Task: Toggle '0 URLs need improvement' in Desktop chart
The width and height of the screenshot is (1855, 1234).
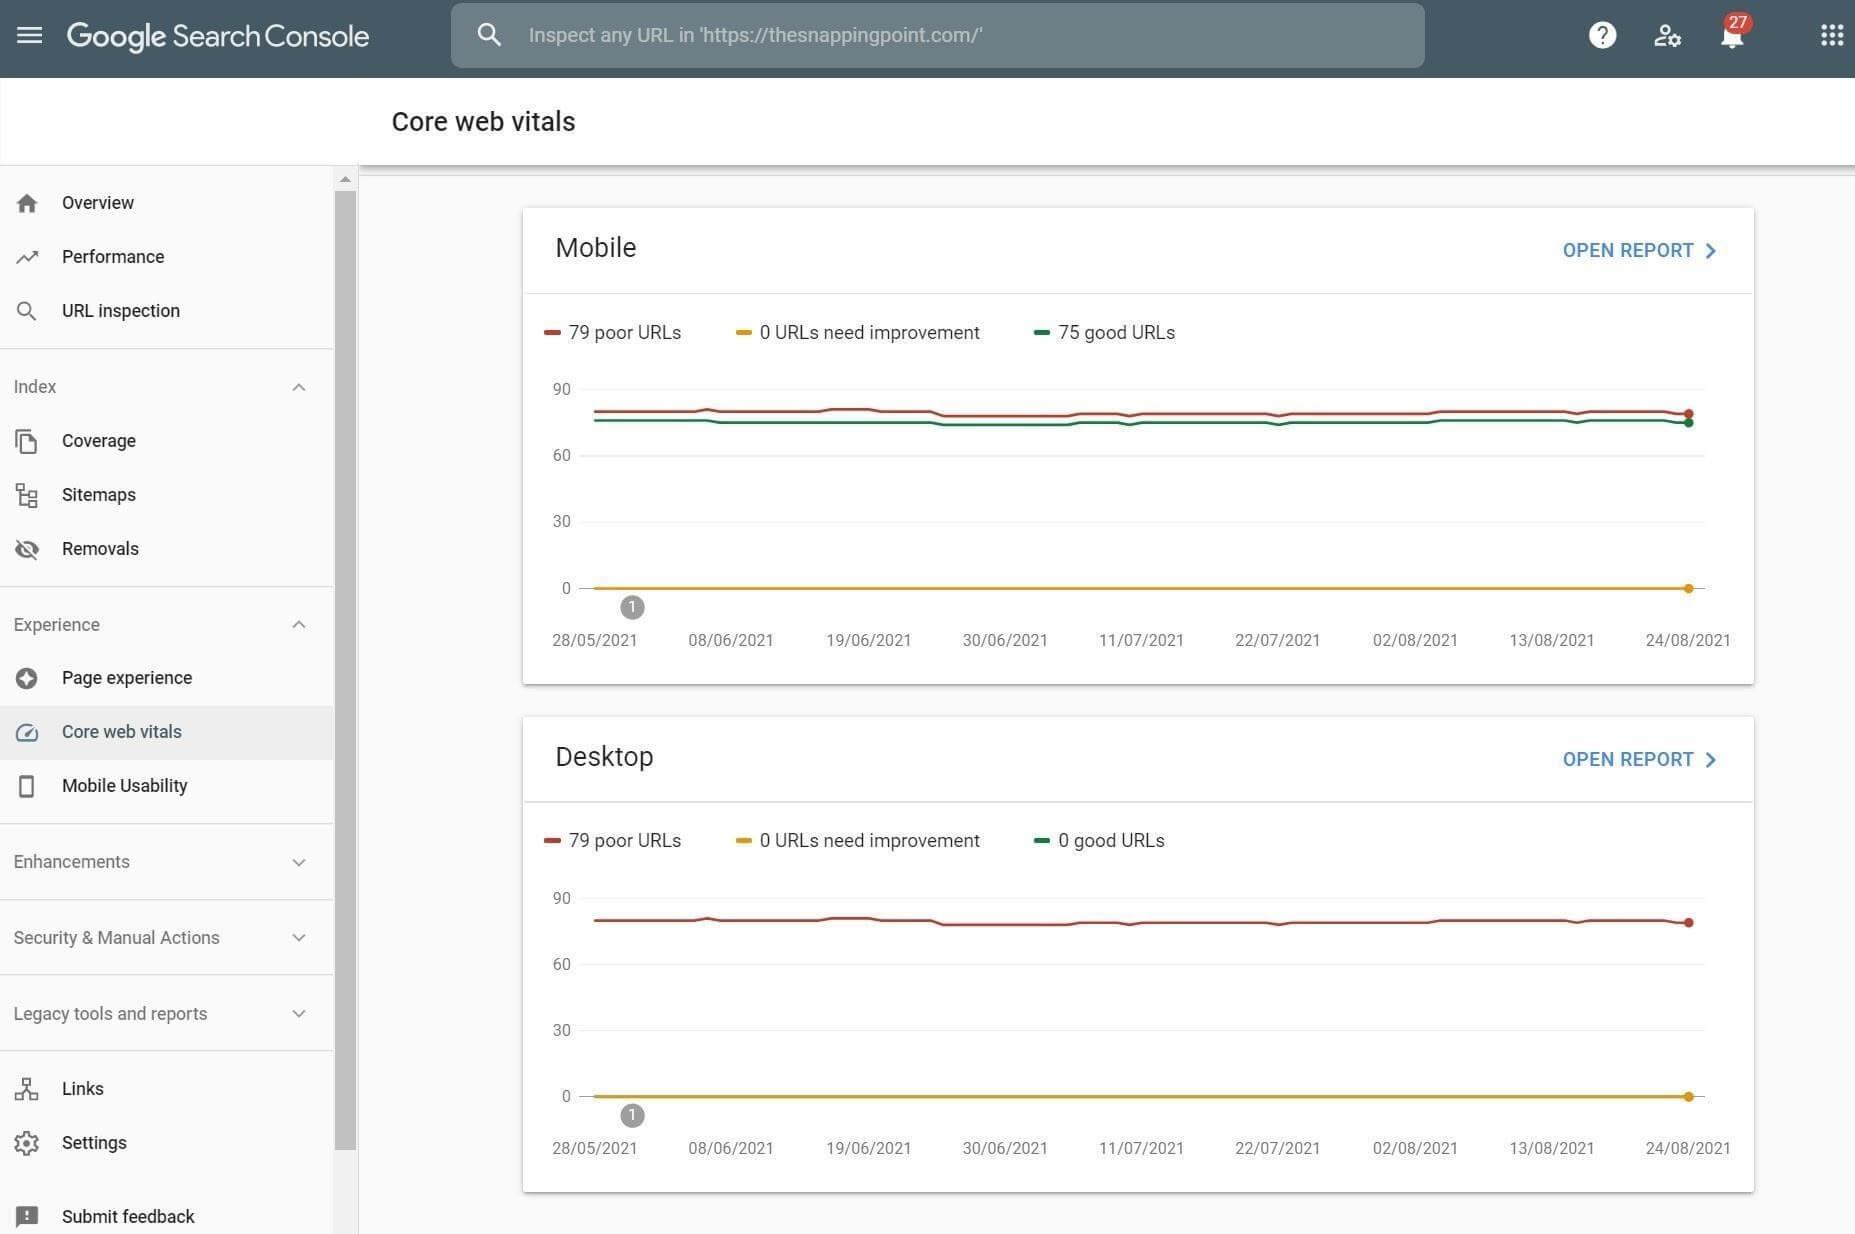Action: (x=856, y=840)
